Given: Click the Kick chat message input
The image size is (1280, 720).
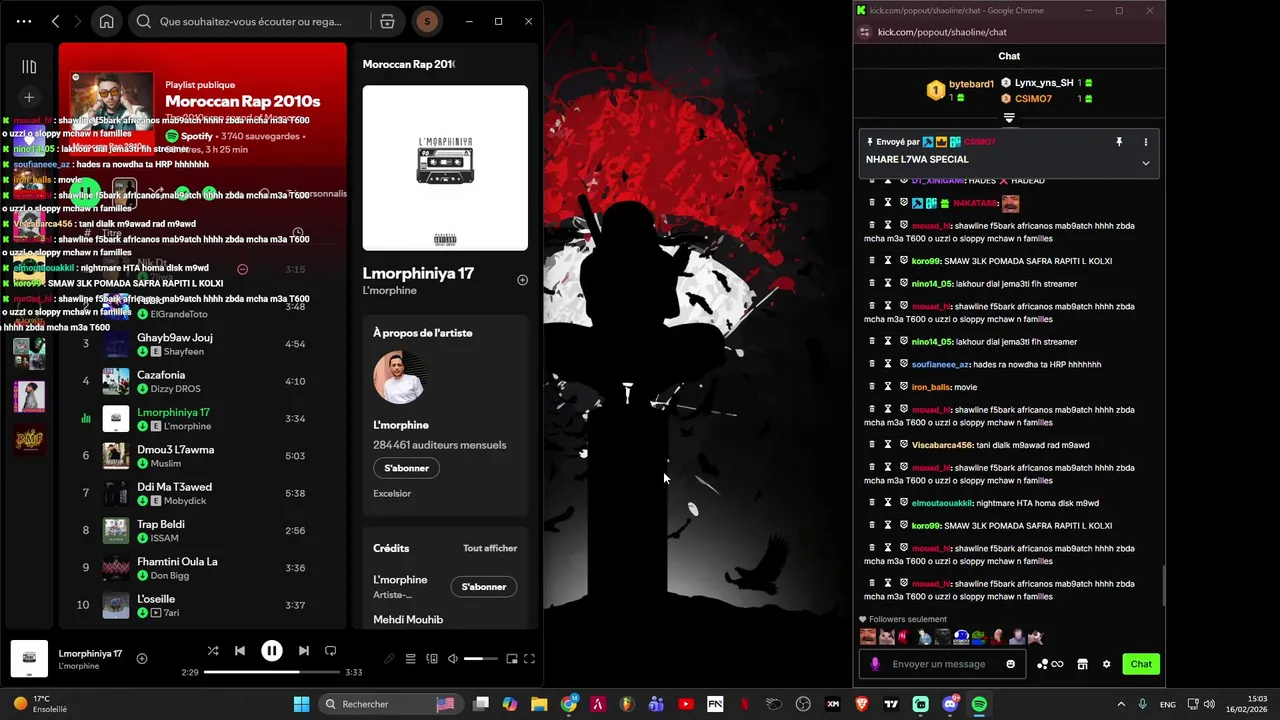Looking at the screenshot, I should pos(940,664).
